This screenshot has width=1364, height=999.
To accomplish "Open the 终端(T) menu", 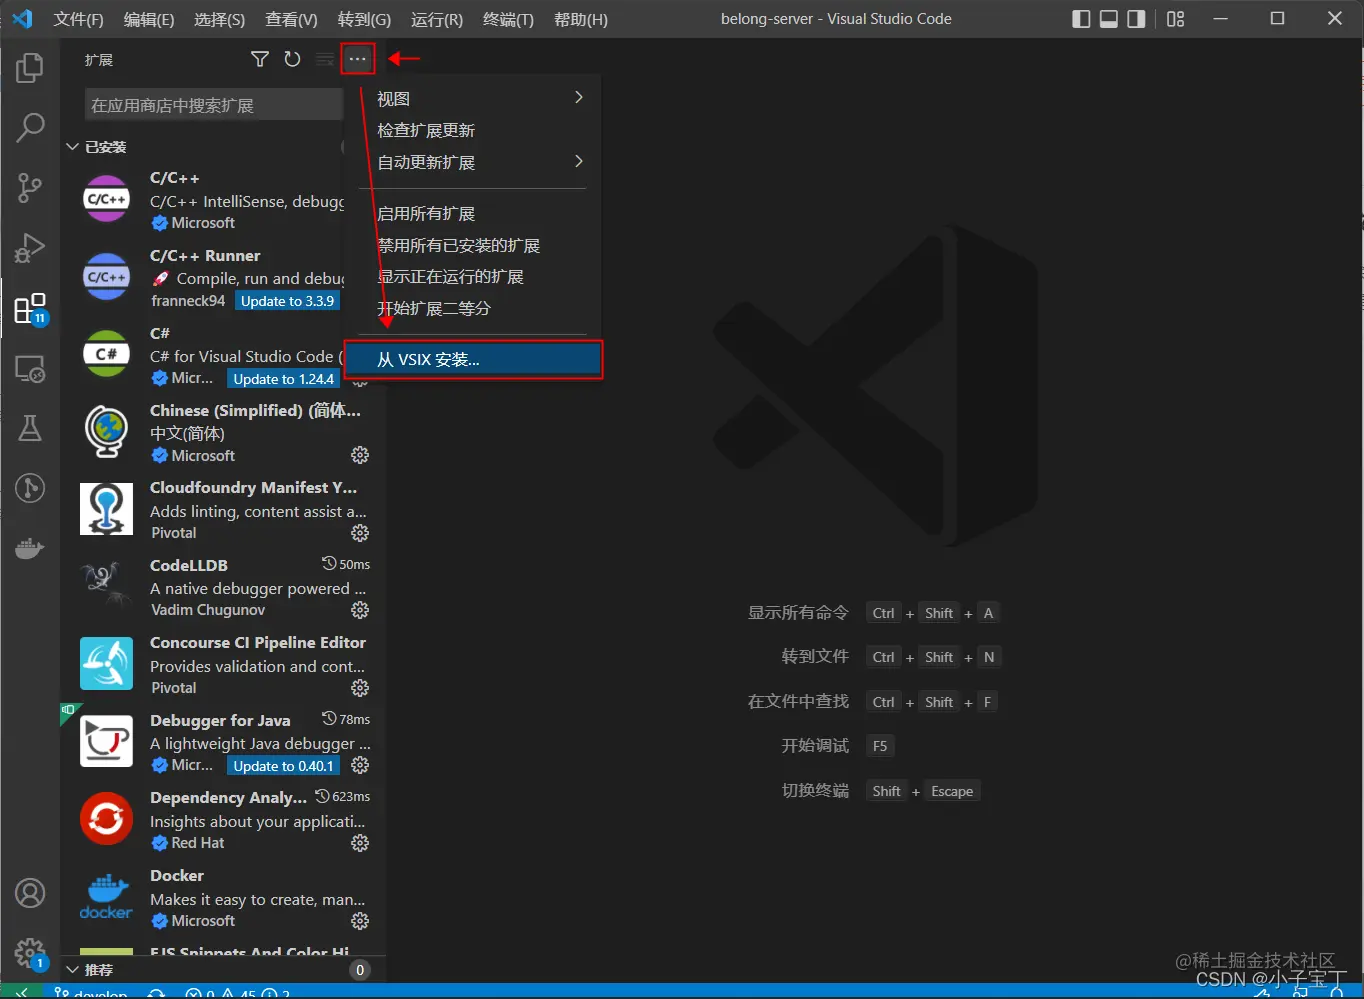I will click(508, 19).
